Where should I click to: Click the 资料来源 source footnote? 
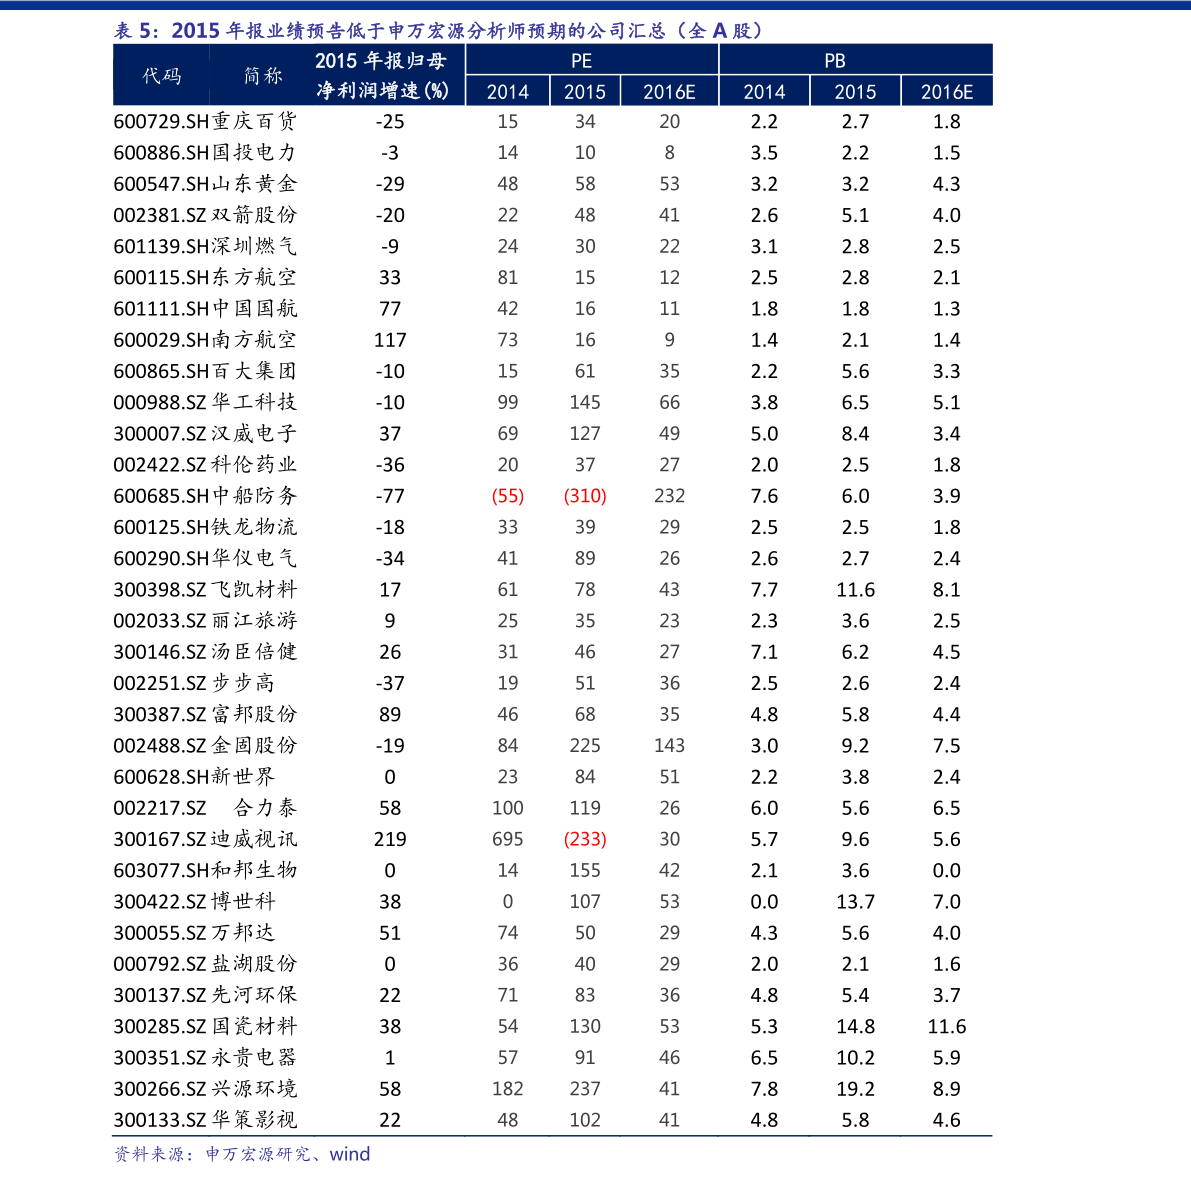(x=242, y=1154)
